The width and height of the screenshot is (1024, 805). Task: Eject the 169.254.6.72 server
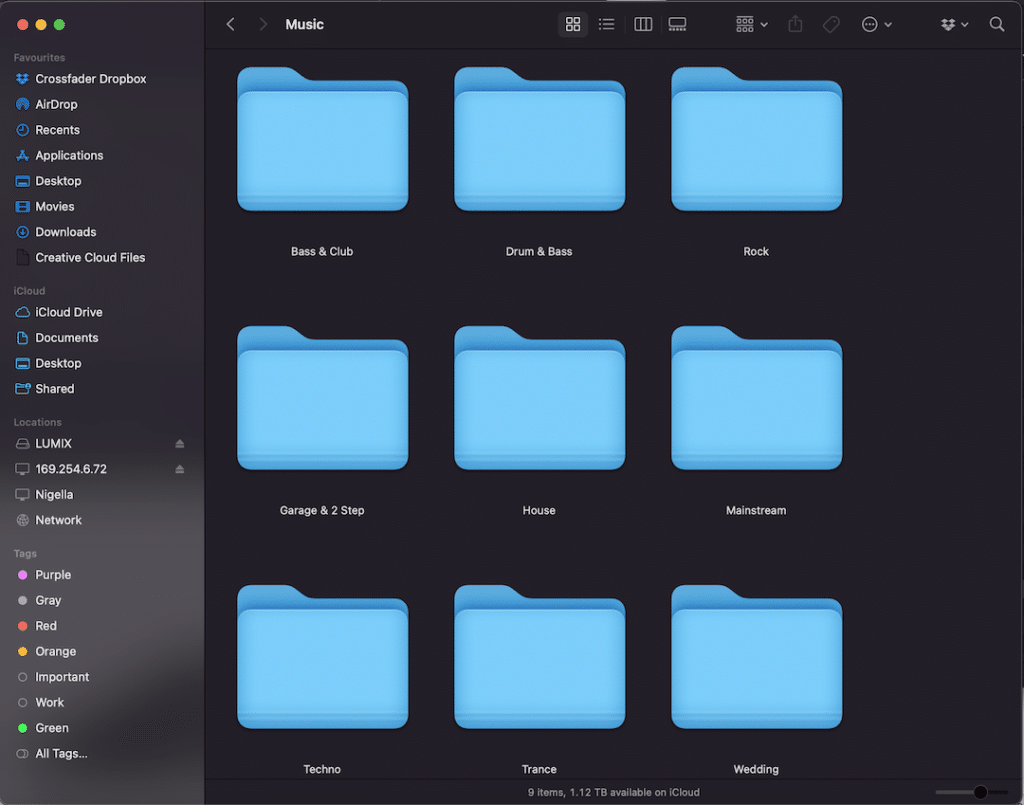click(180, 469)
